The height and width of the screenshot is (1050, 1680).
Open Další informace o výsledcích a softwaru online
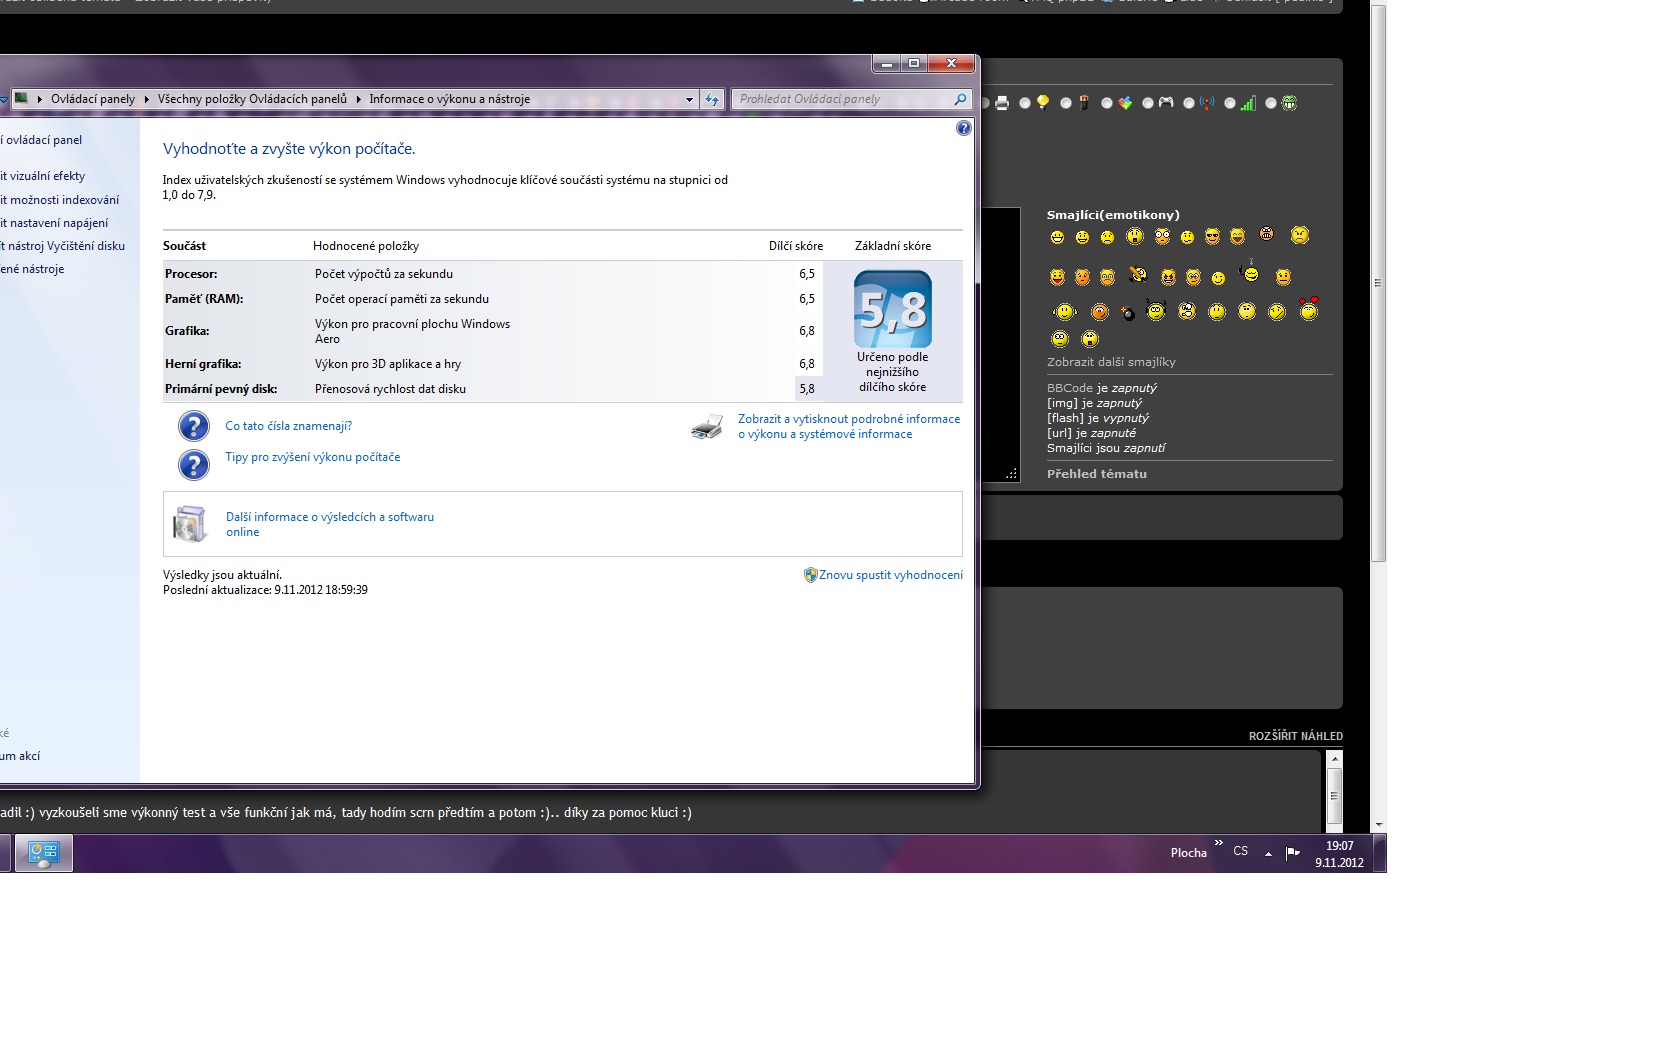(x=330, y=525)
